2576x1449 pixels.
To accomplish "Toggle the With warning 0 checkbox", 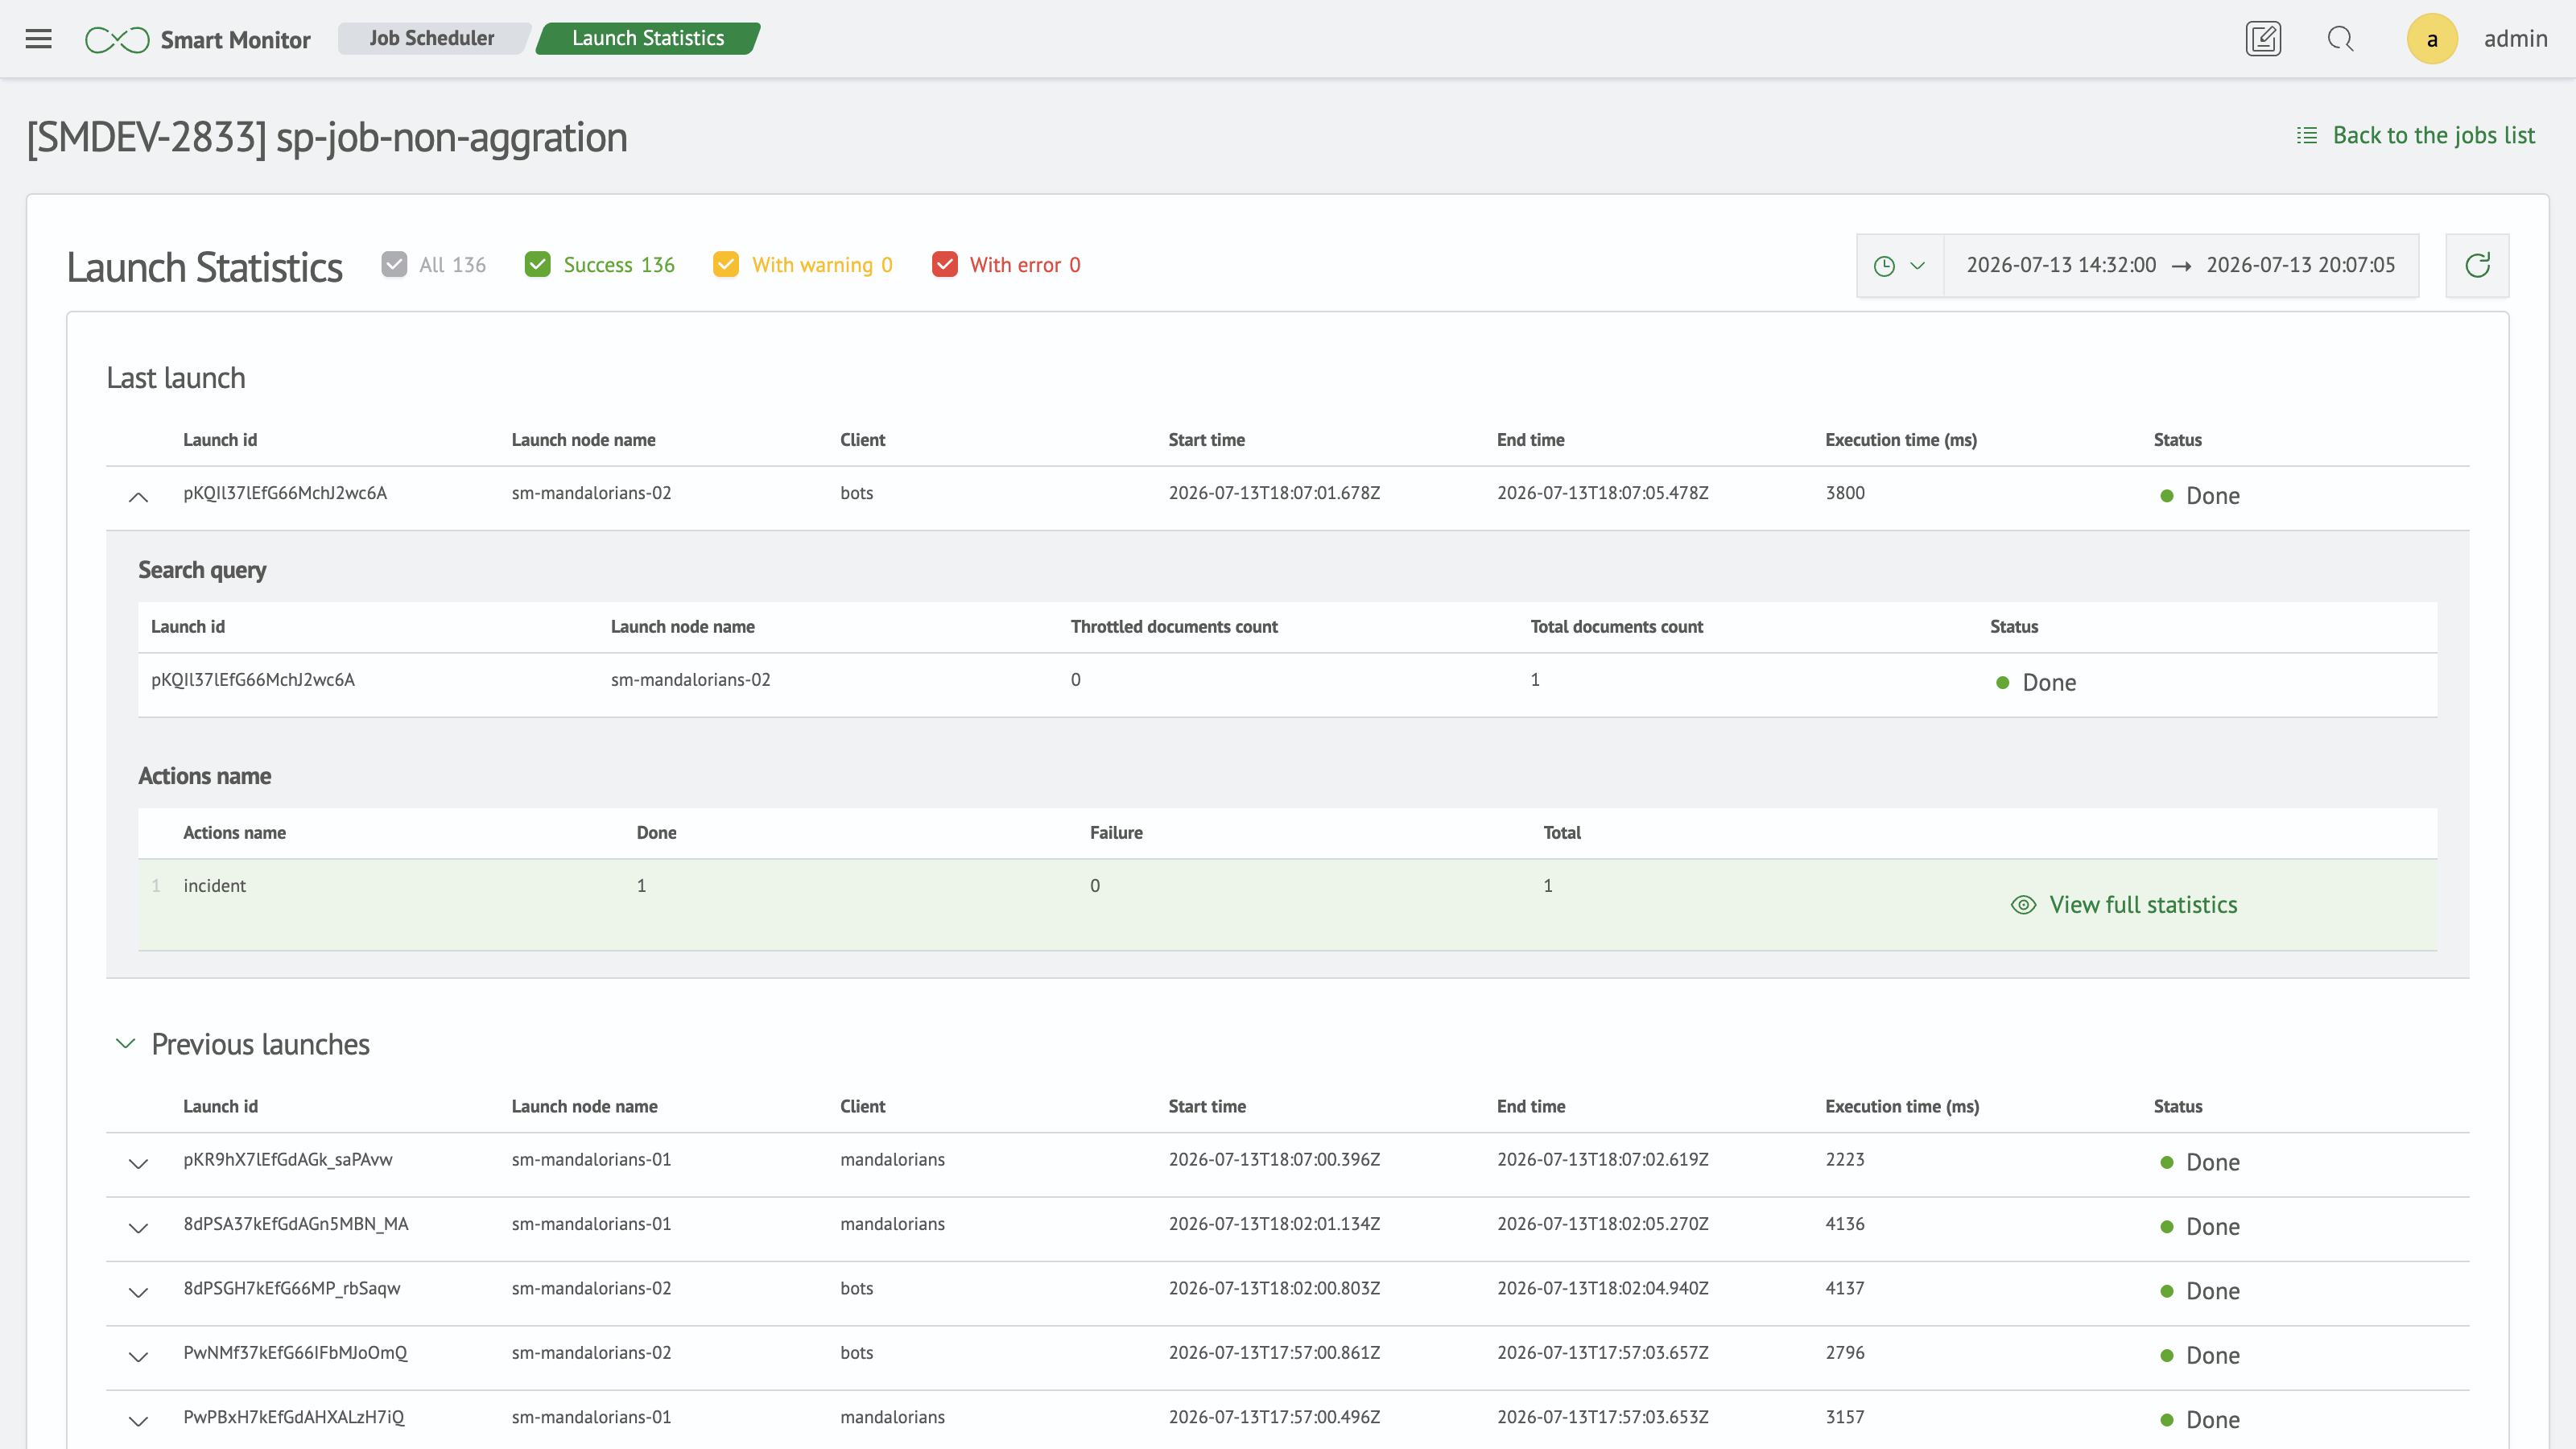I will click(726, 265).
